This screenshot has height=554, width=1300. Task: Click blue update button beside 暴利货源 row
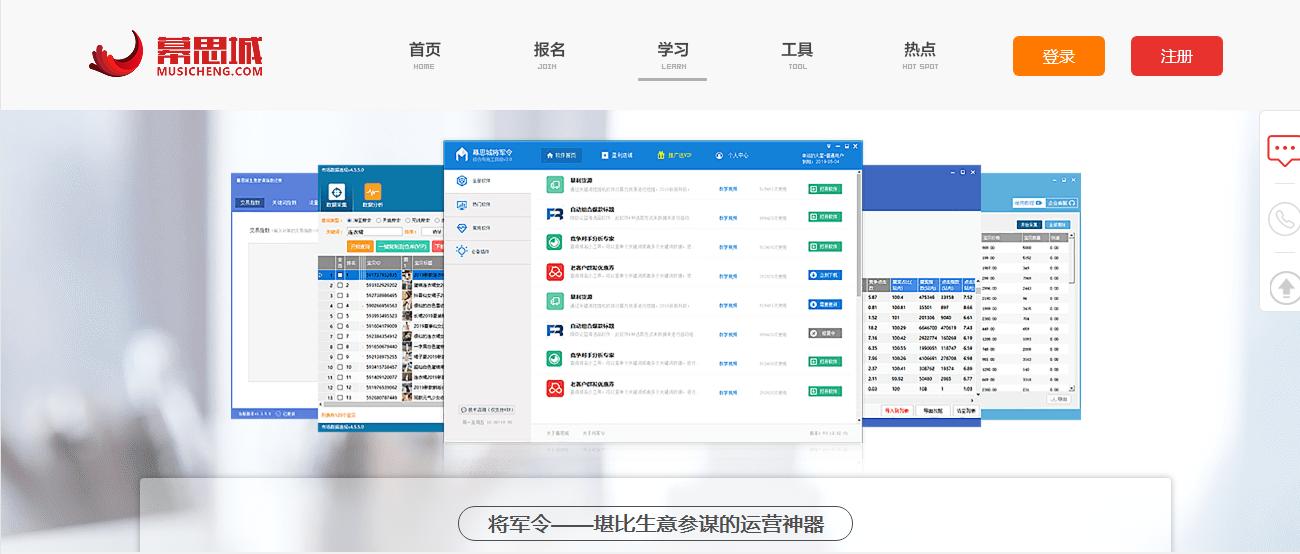825,304
